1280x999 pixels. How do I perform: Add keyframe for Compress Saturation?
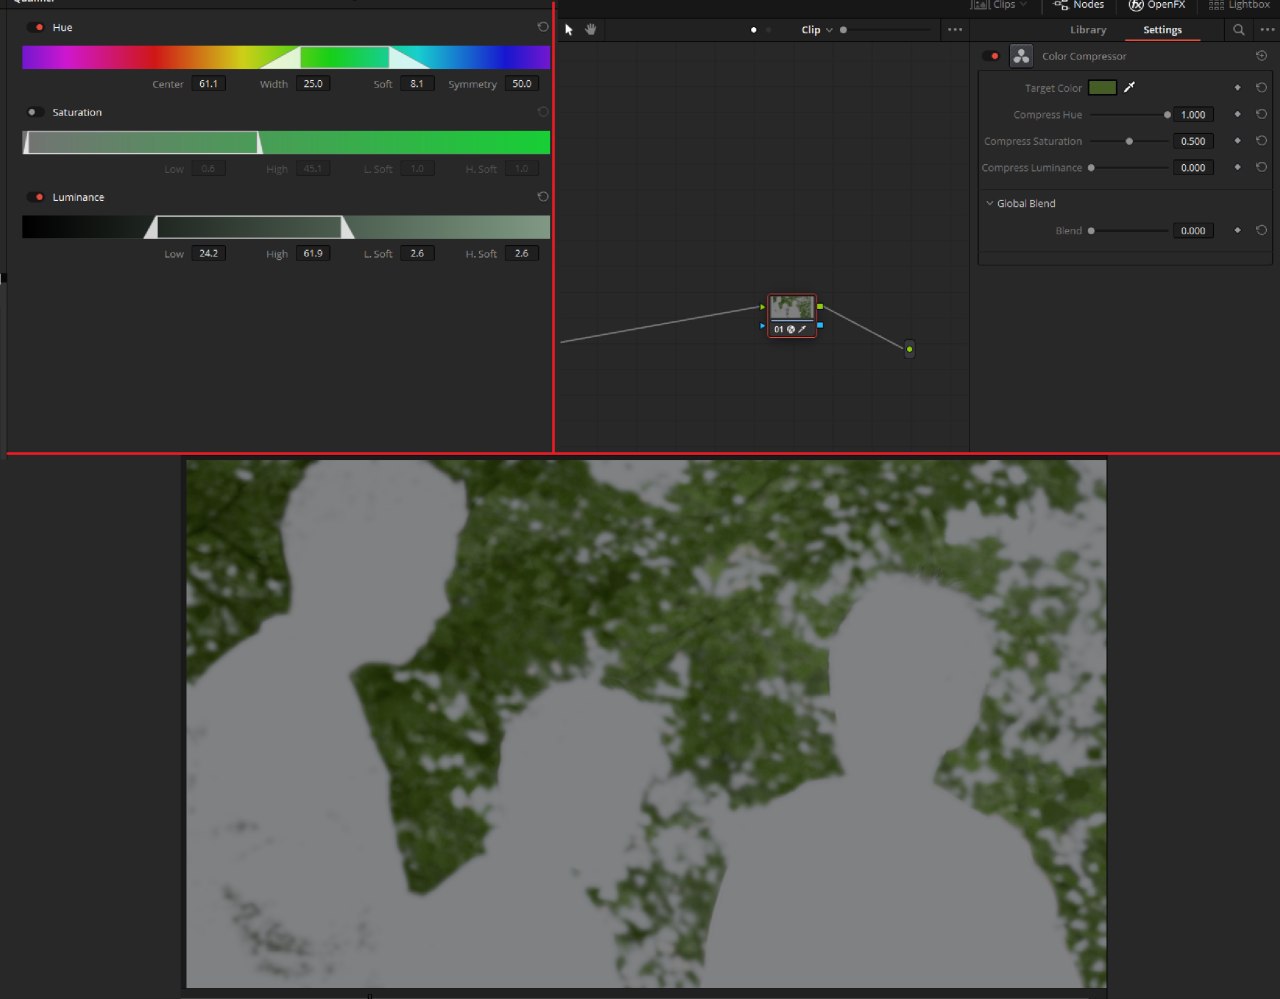tap(1237, 141)
